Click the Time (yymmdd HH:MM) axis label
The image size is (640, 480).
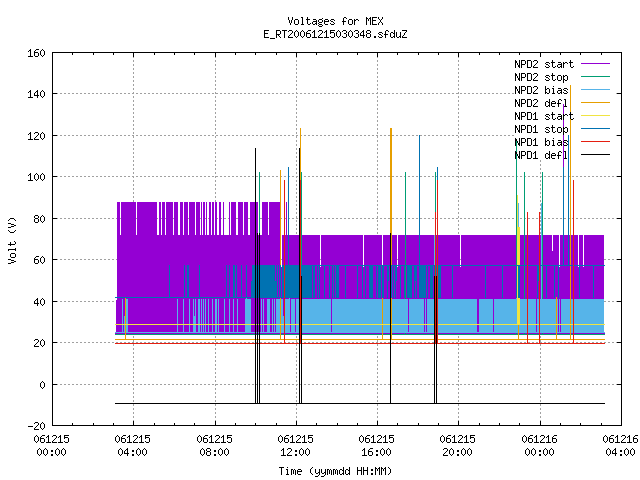click(335, 471)
